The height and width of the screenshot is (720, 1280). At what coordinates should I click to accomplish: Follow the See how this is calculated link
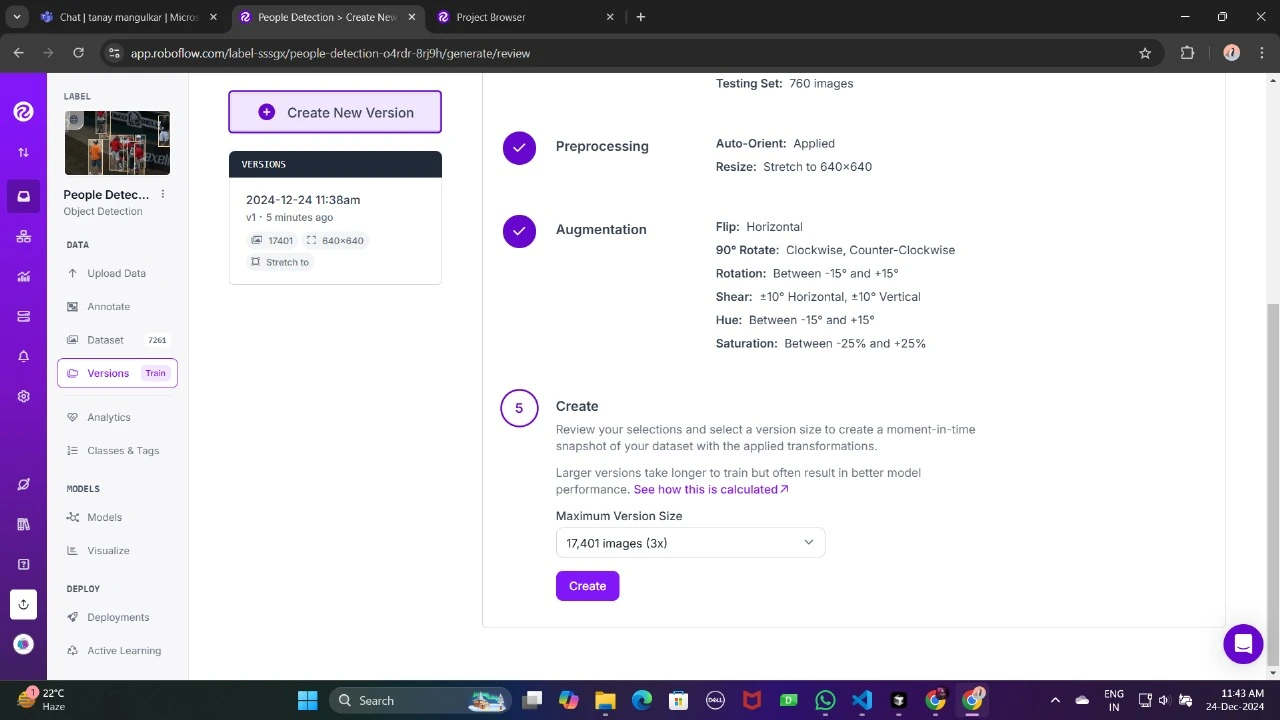(711, 489)
